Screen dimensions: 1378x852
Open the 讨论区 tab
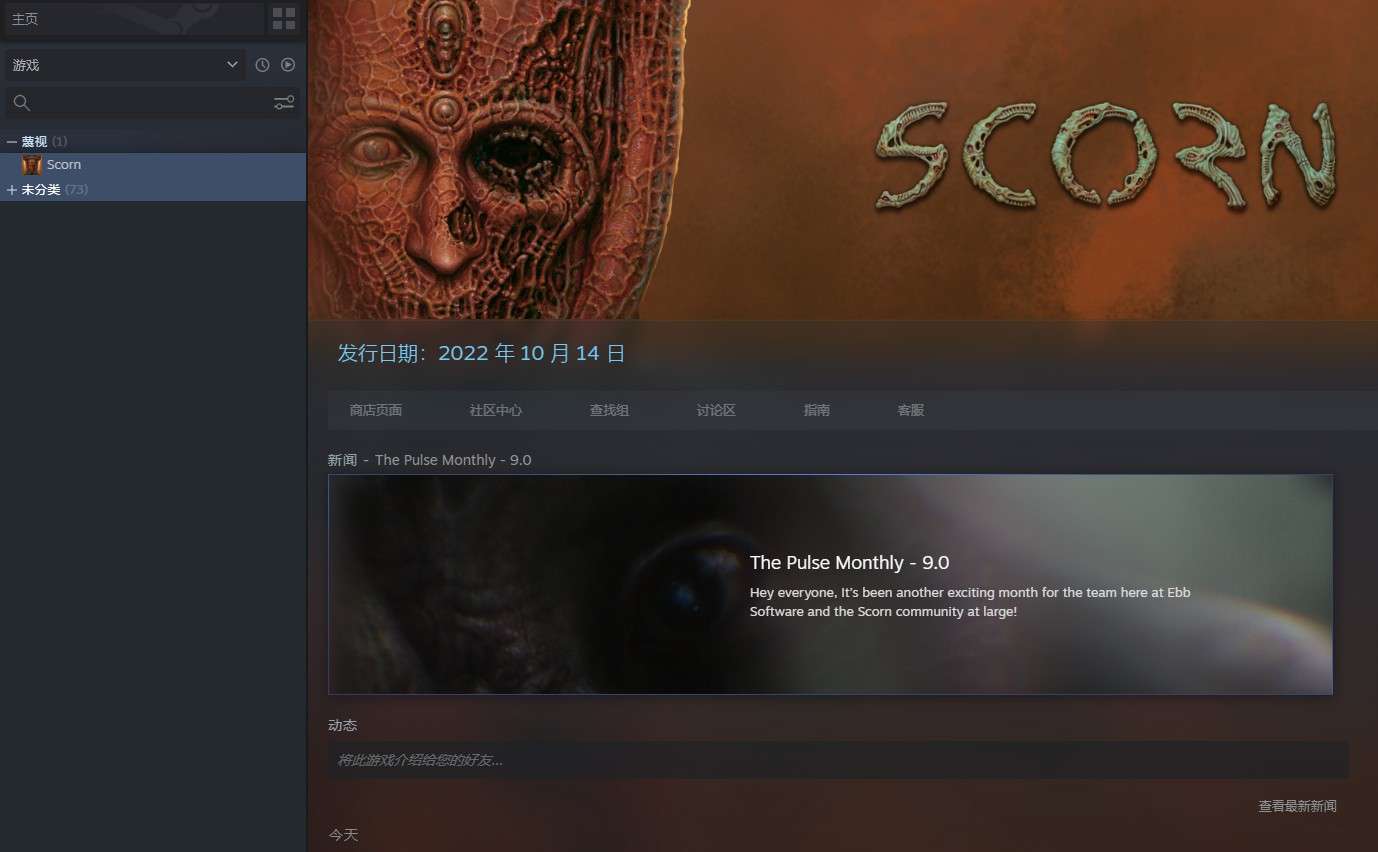pyautogui.click(x=716, y=410)
